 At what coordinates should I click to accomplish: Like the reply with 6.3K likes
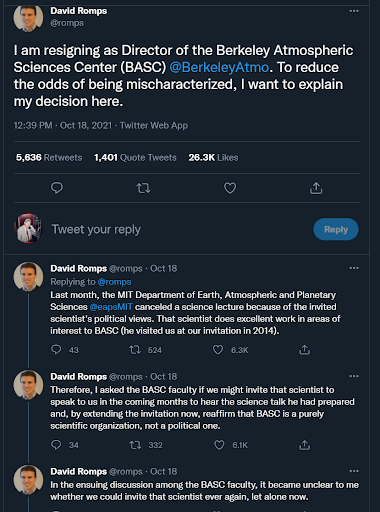[218, 350]
